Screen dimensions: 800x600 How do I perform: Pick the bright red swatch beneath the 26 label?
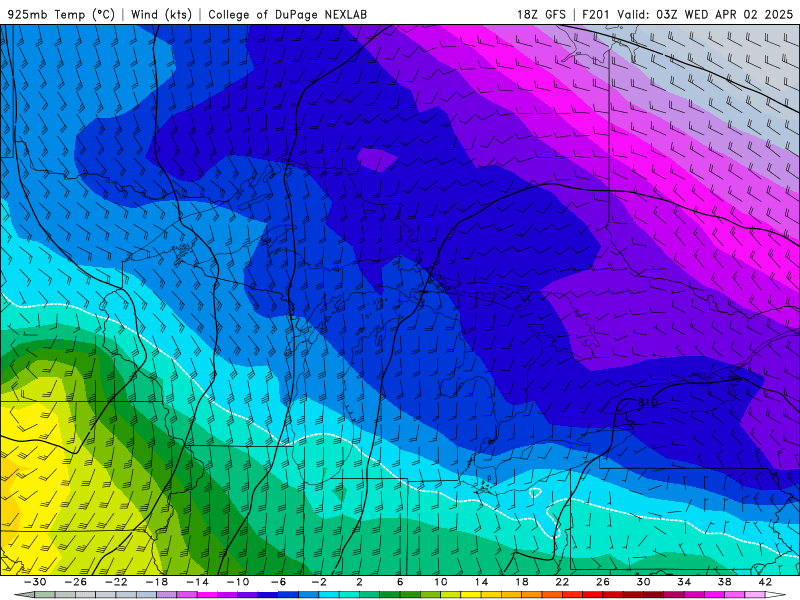click(593, 595)
